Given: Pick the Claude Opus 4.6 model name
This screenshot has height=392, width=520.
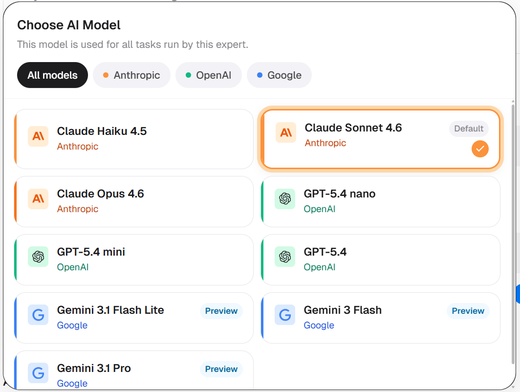Looking at the screenshot, I should [x=100, y=194].
